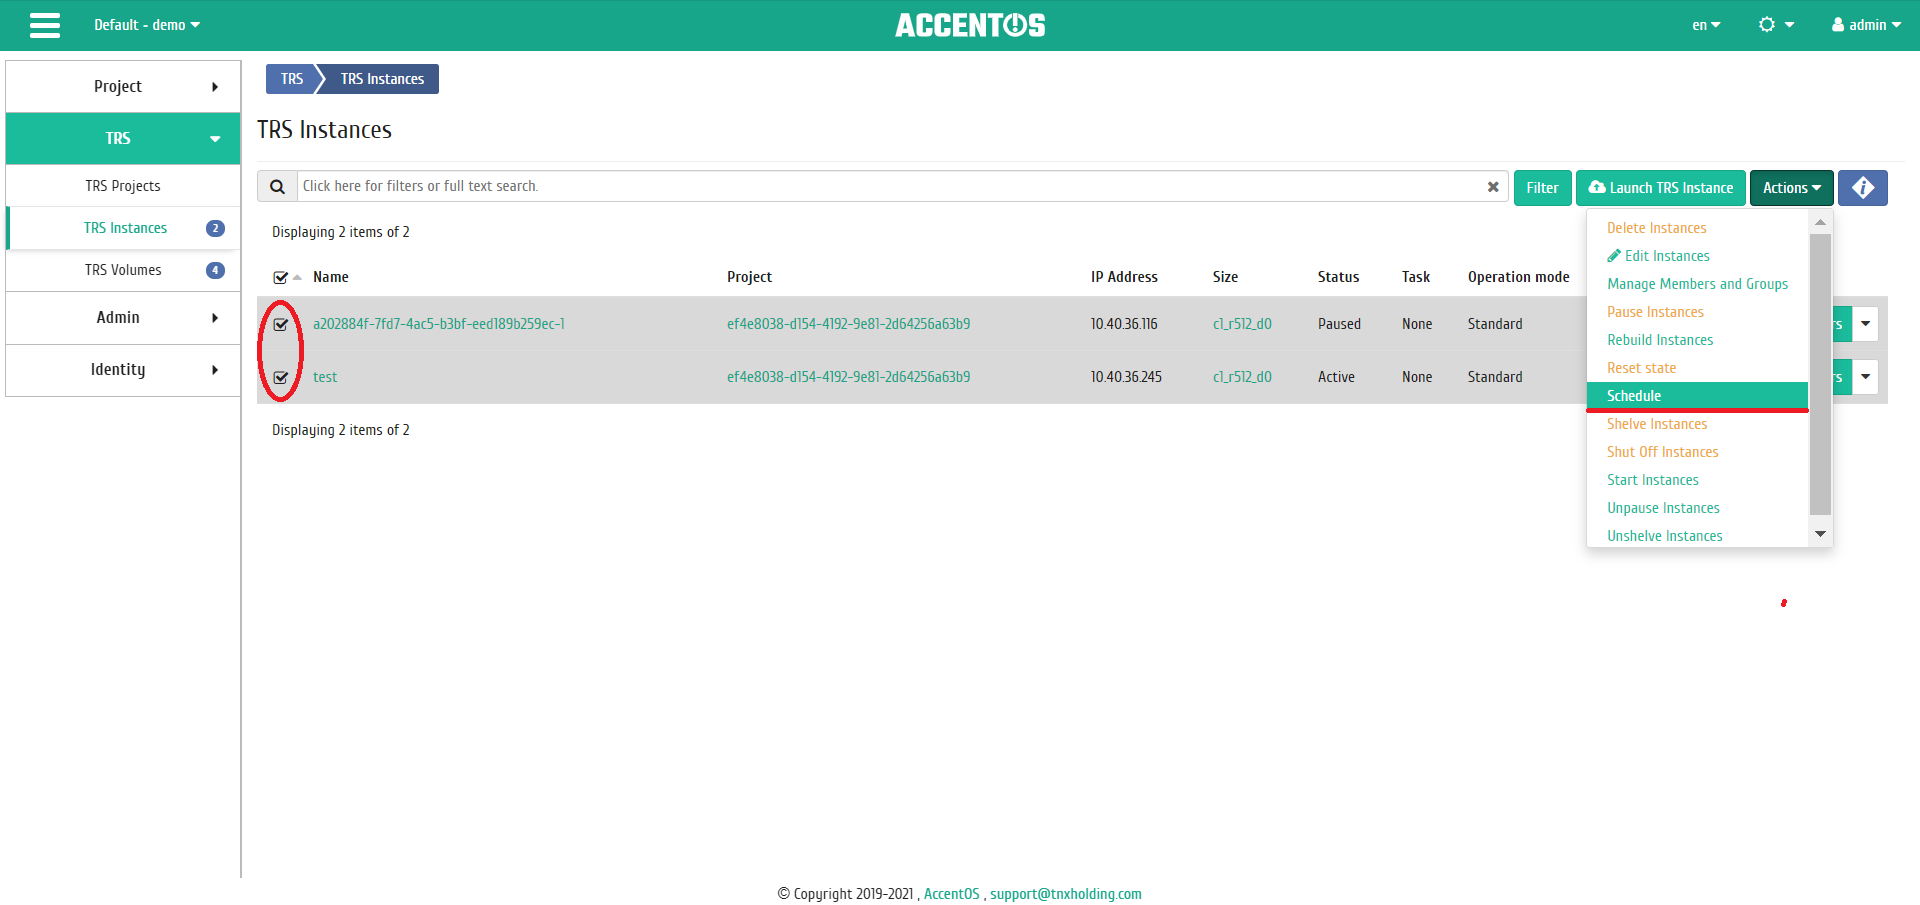The height and width of the screenshot is (905, 1920).
Task: Open the TRS breadcrumb link
Action: [291, 79]
